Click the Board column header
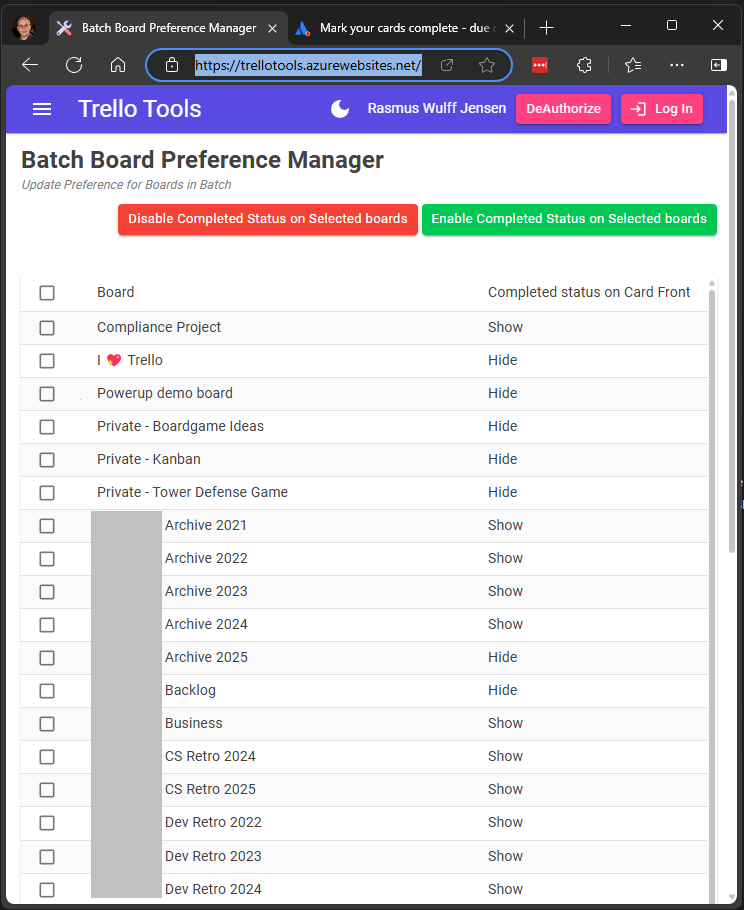Screen dimensions: 744x910 click(x=115, y=292)
